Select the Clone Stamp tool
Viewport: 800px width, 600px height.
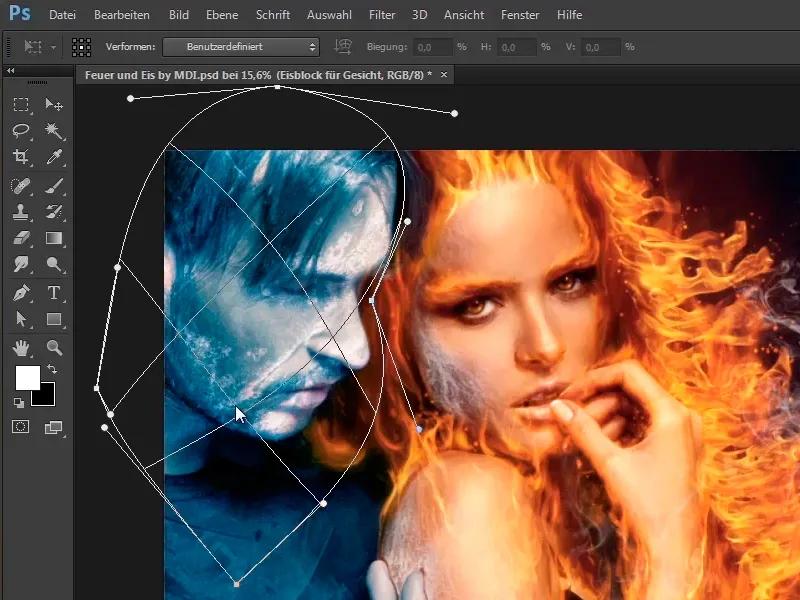click(x=21, y=212)
